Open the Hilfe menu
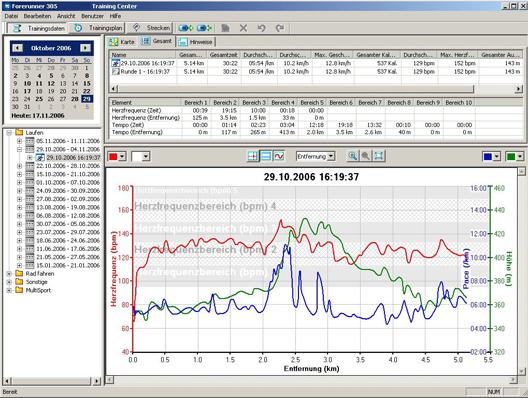528x398 pixels. click(x=115, y=16)
